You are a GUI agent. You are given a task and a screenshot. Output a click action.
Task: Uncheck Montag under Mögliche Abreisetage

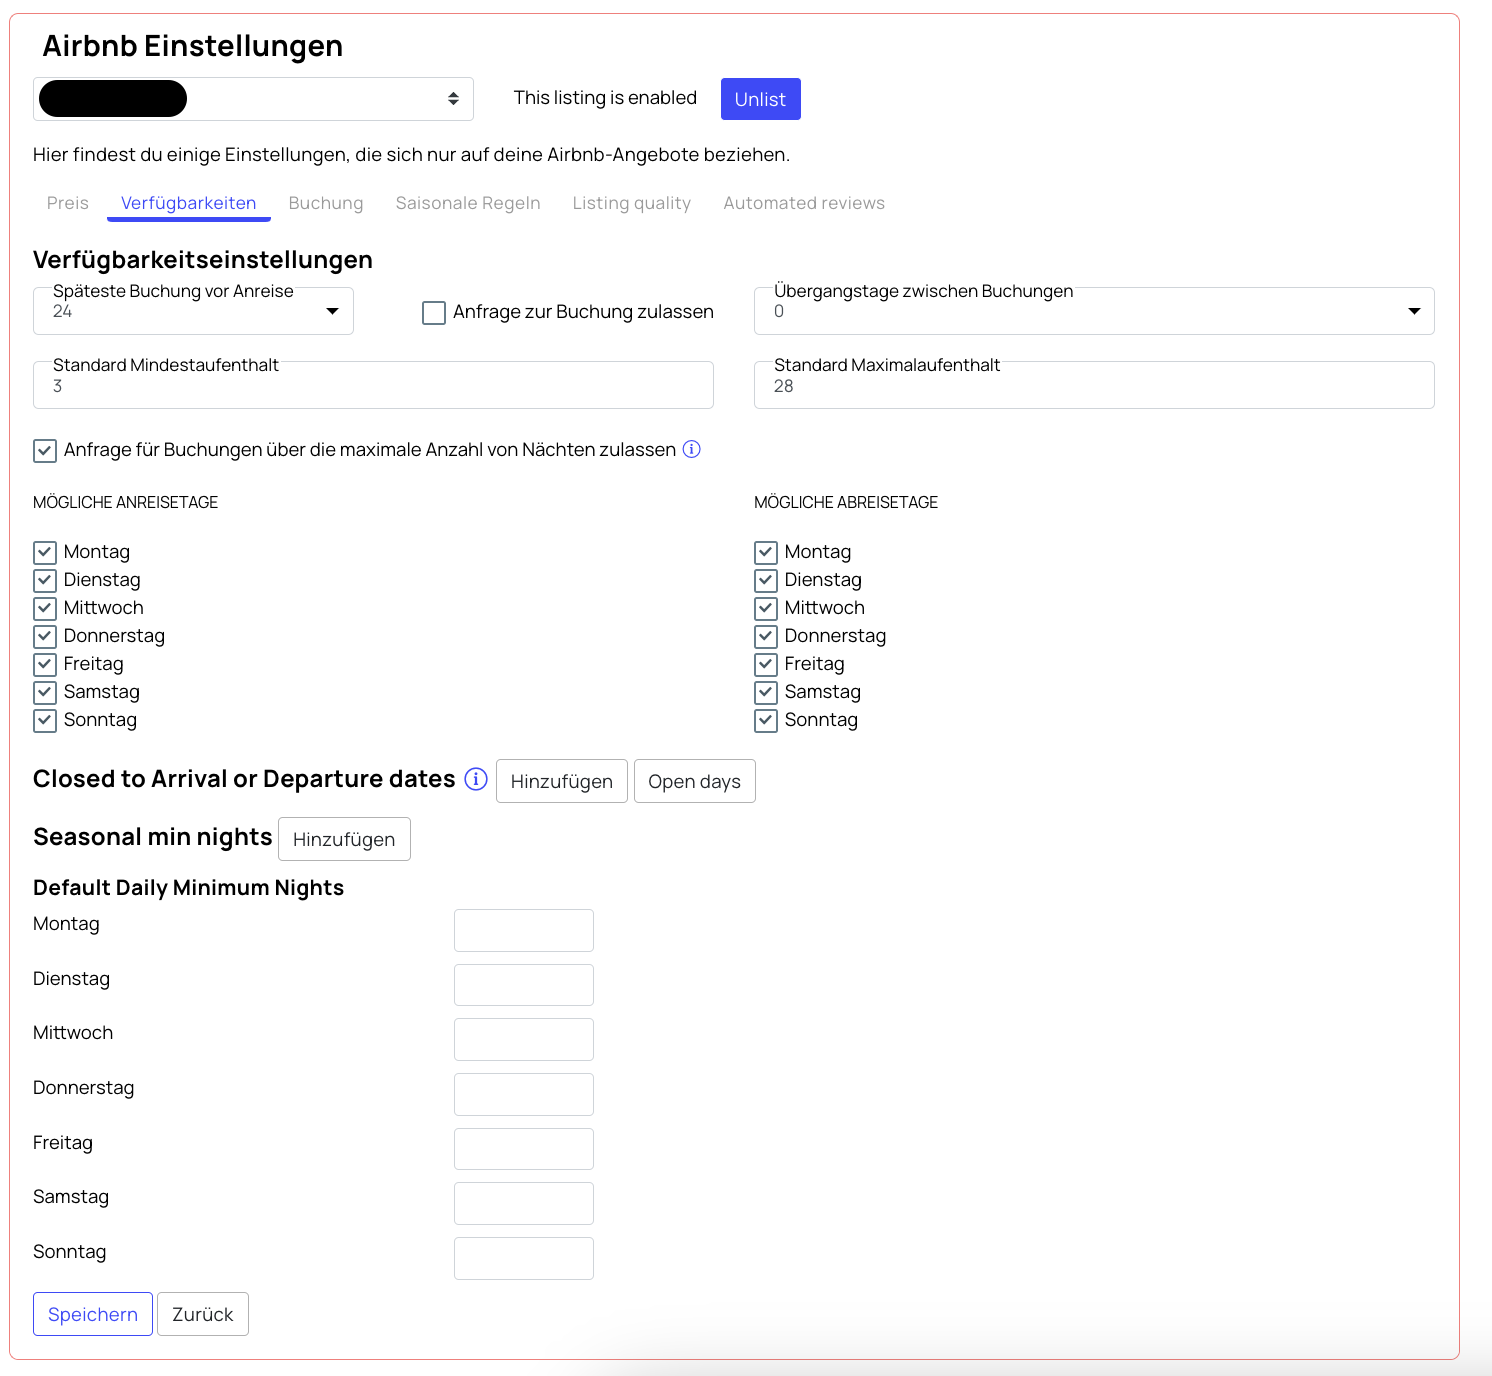tap(766, 552)
